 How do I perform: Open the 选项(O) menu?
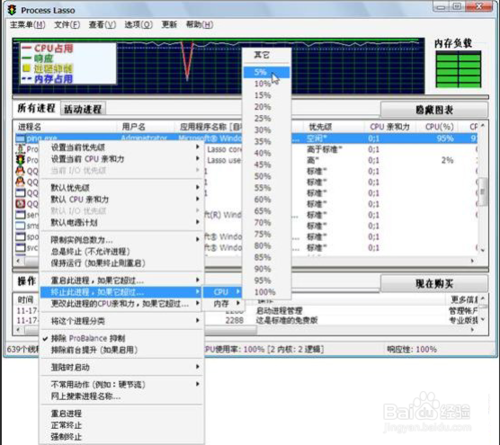[x=138, y=25]
